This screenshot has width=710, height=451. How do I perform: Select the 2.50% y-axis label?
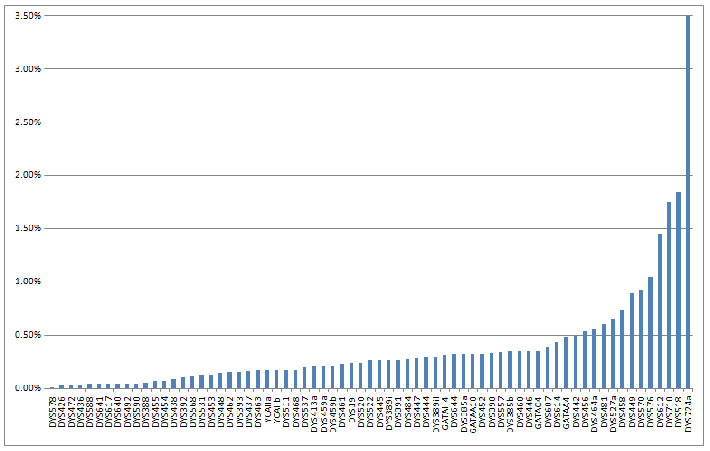coord(24,122)
